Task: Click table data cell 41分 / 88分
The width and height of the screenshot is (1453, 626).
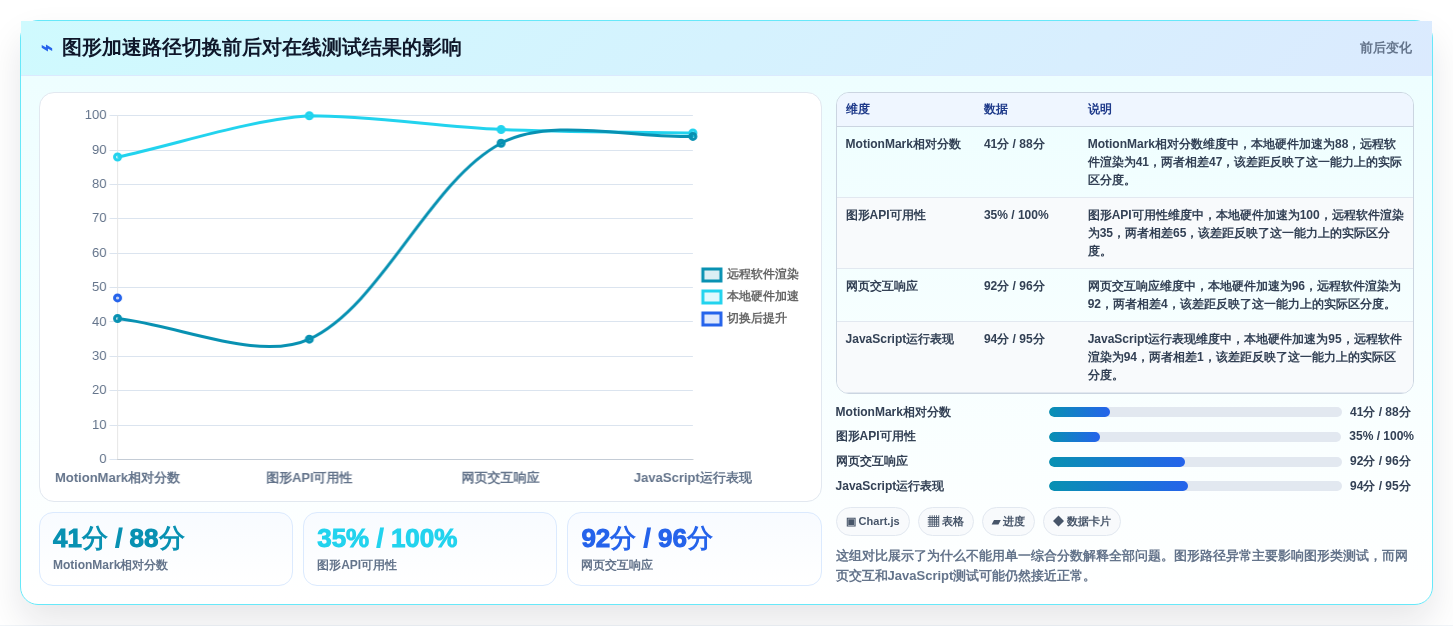Action: click(x=1014, y=144)
